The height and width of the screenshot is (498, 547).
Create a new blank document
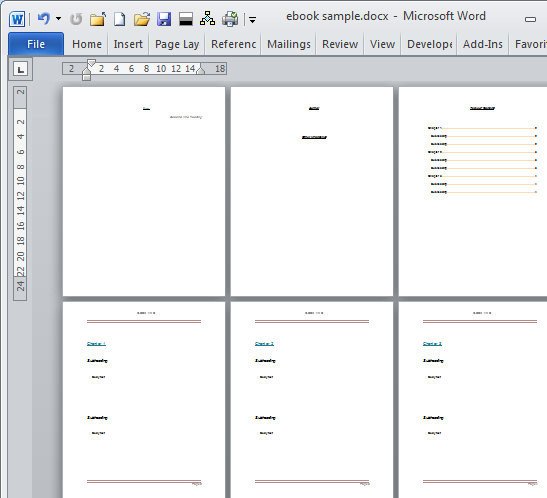pyautogui.click(x=119, y=19)
